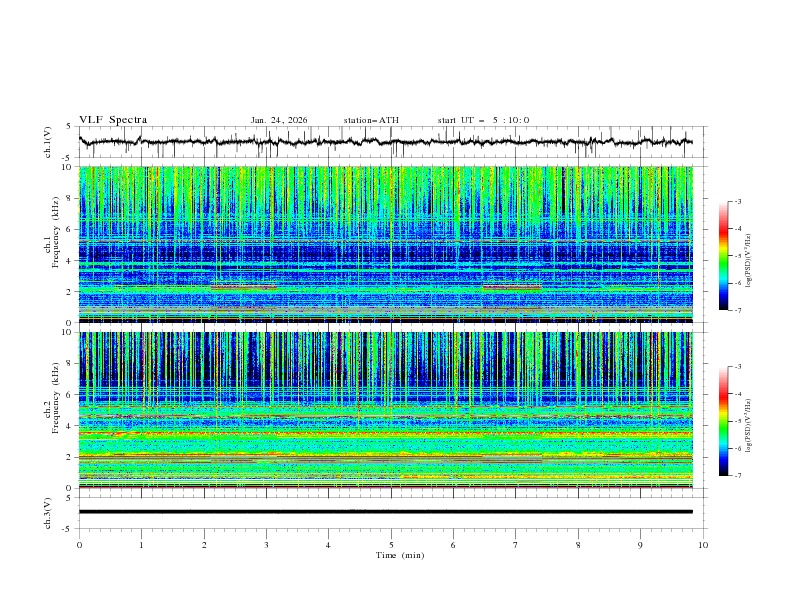Click the red band between 2–3 min in ch.1 spectrogram
This screenshot has height=612, width=792.
[243, 288]
